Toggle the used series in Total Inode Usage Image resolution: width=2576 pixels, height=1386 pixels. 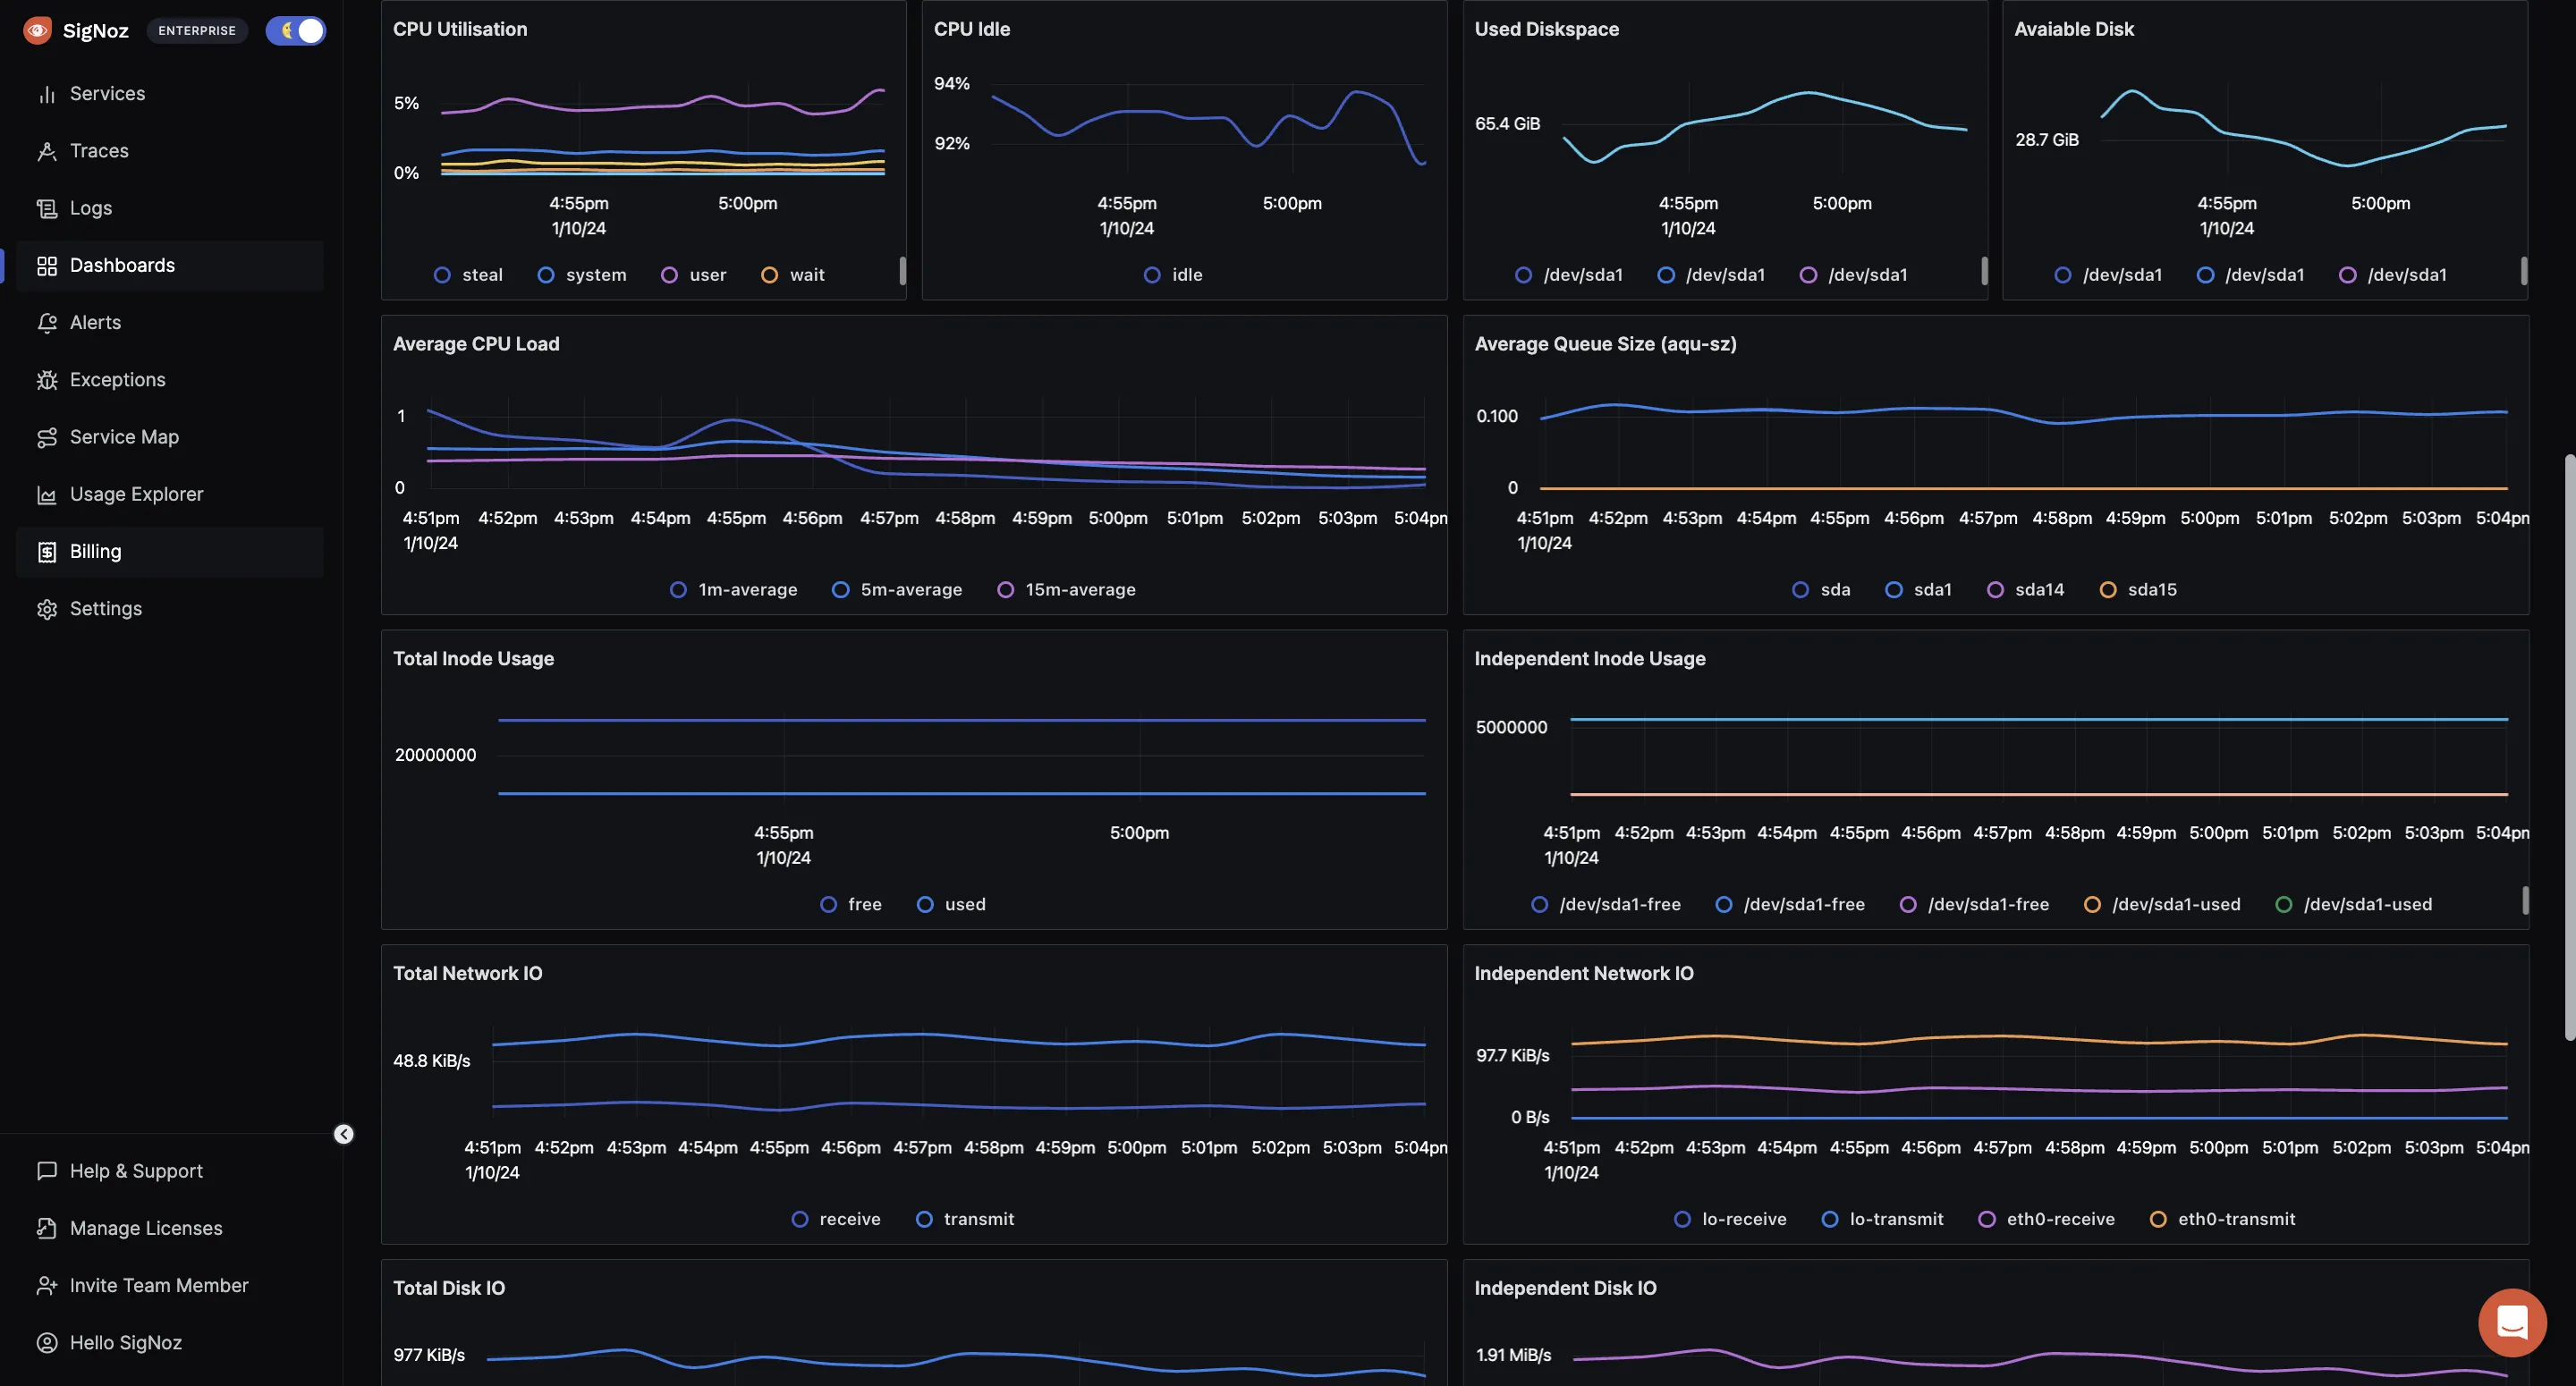(952, 905)
